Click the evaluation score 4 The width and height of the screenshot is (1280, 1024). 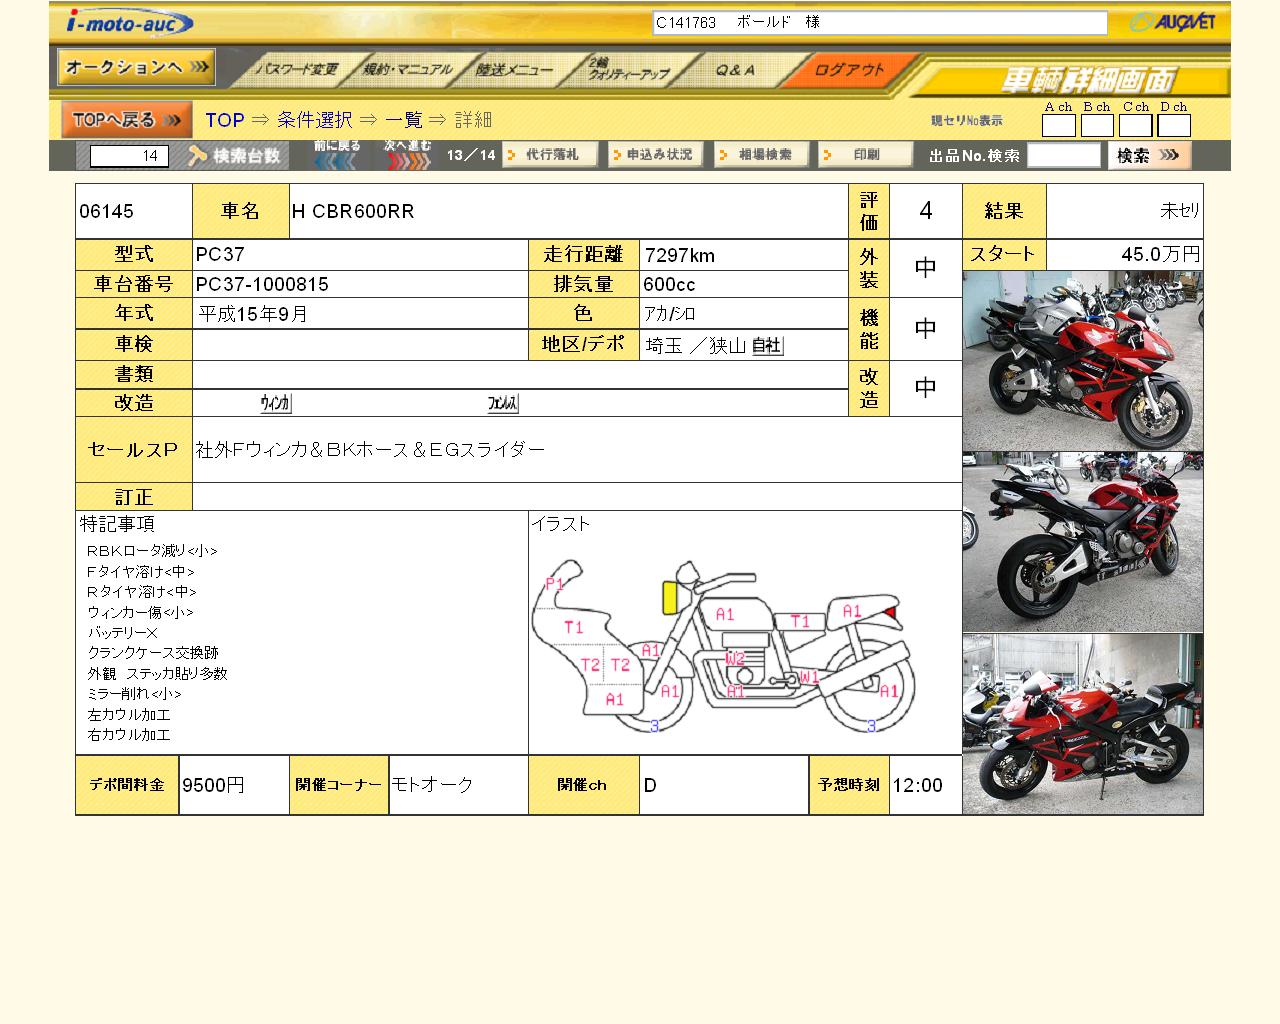pyautogui.click(x=925, y=211)
